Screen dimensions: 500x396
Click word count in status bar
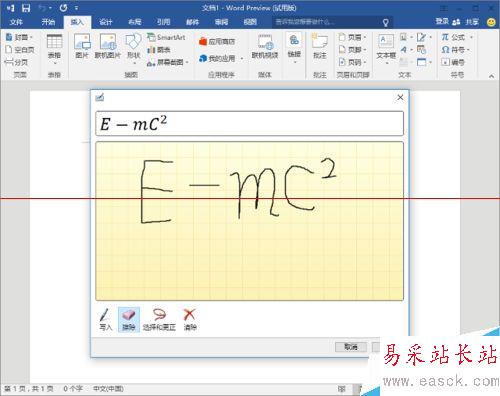[x=73, y=389]
